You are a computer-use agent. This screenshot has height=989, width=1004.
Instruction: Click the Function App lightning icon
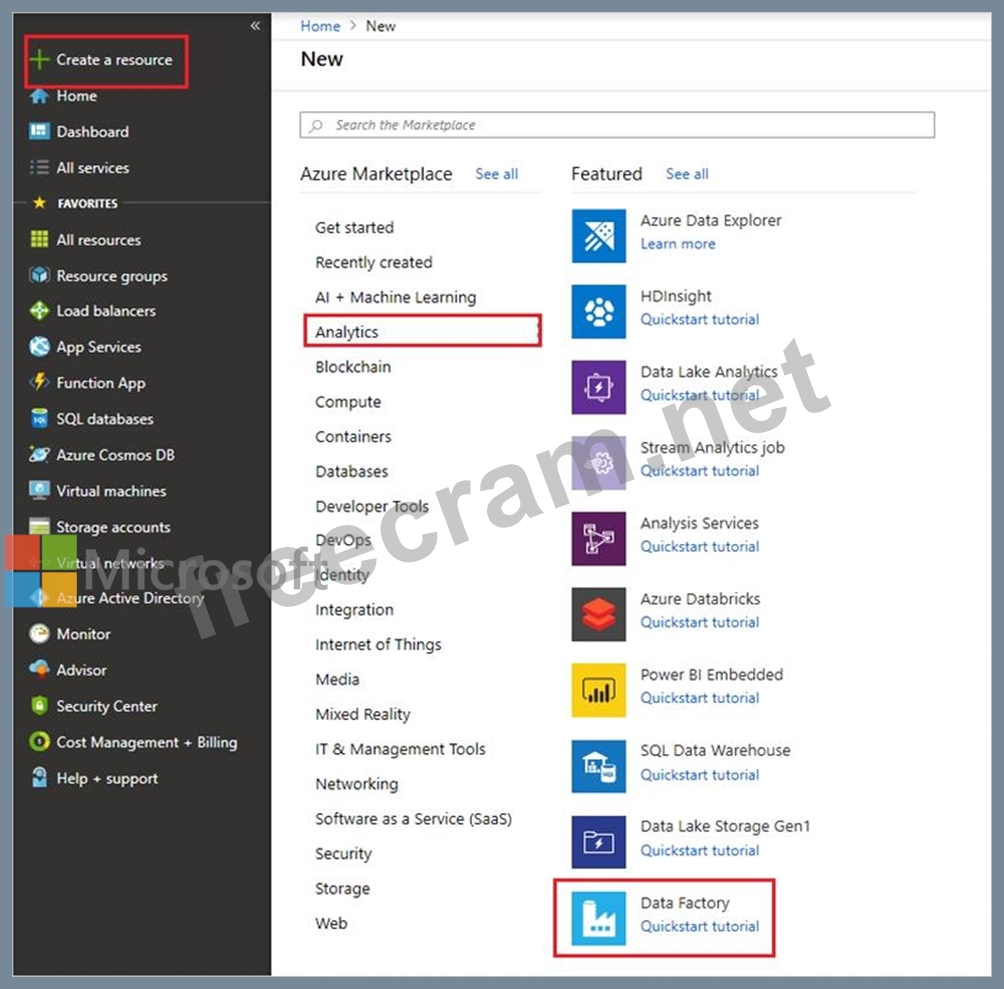(x=39, y=382)
